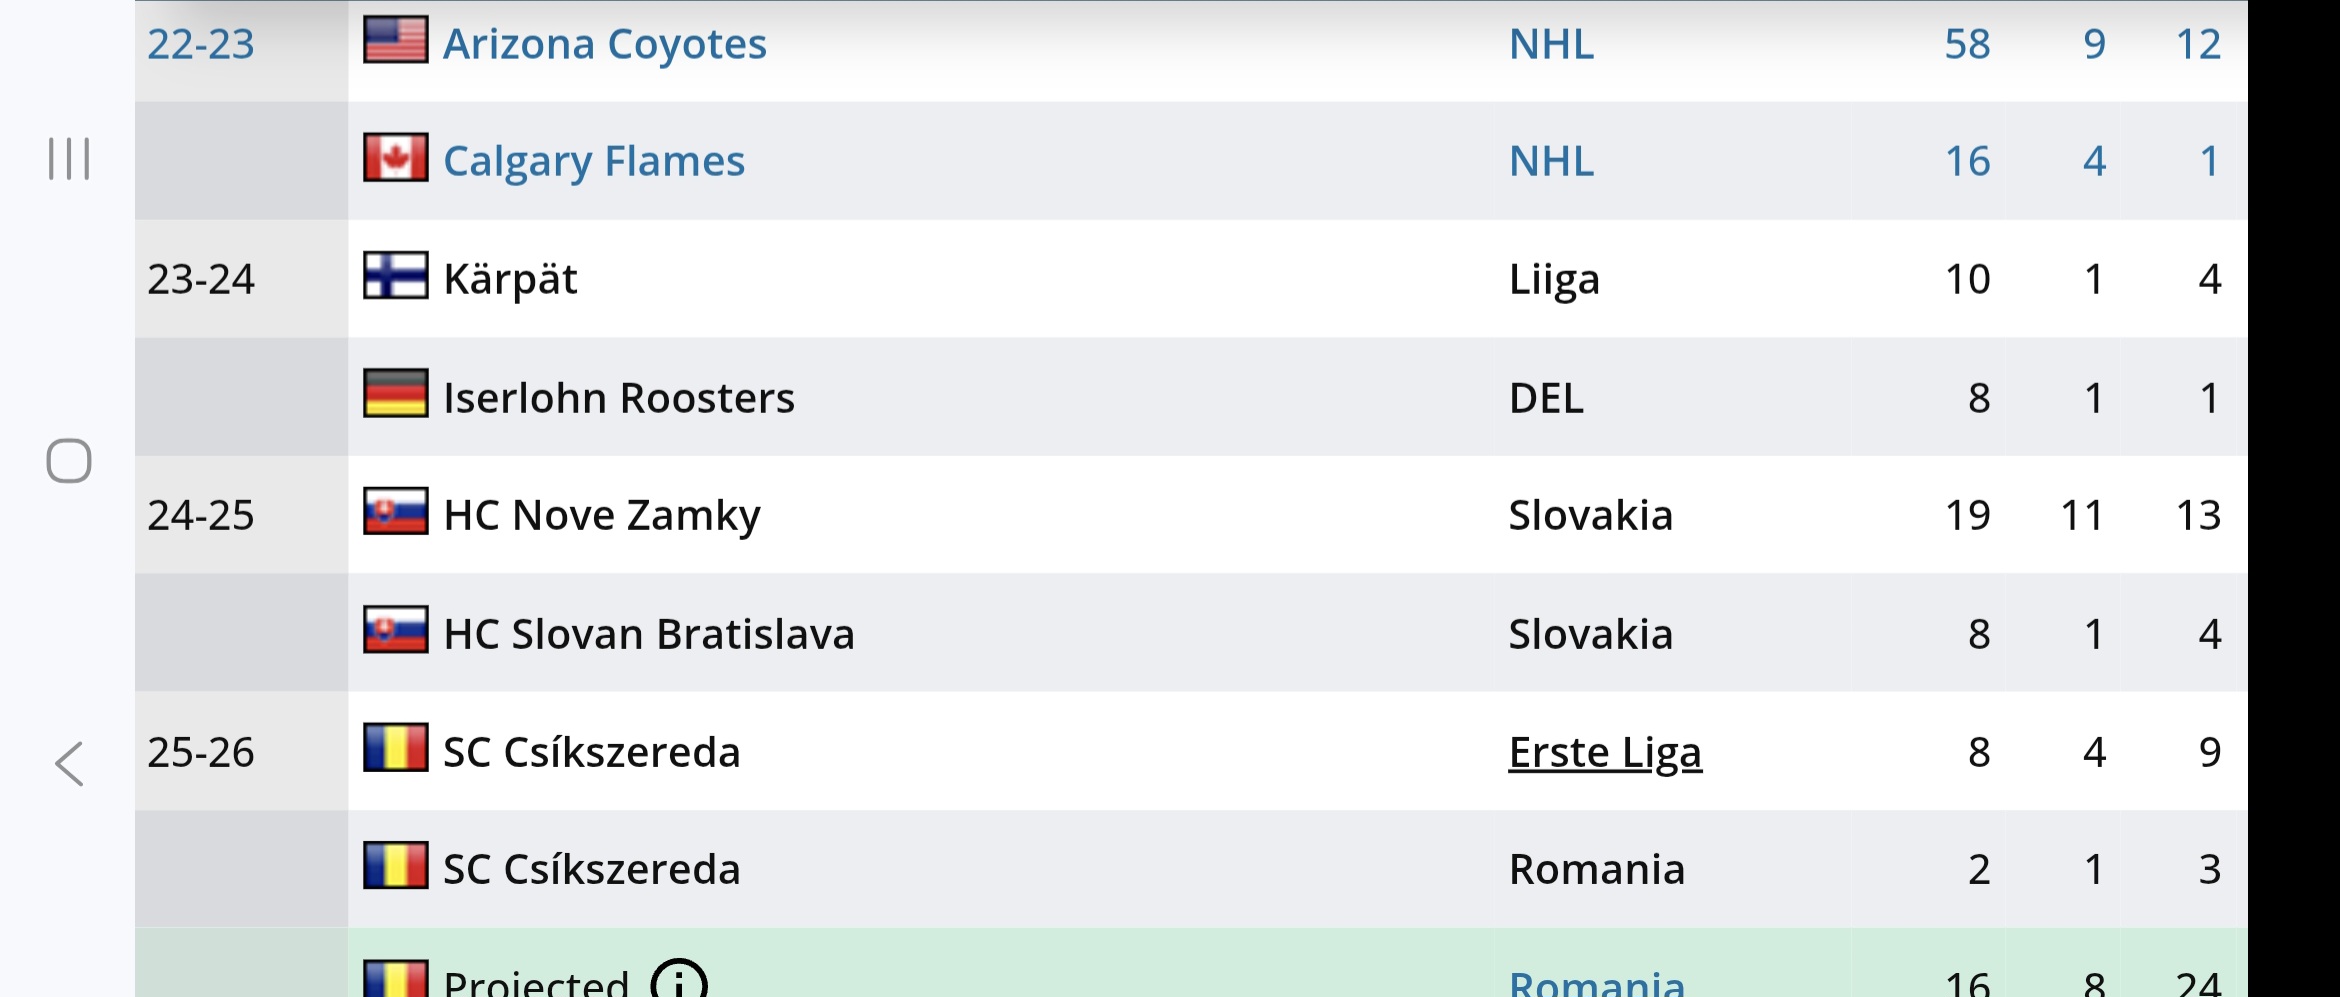Click games played 58 for Arizona Coyotes
2340x997 pixels.
click(x=1966, y=44)
